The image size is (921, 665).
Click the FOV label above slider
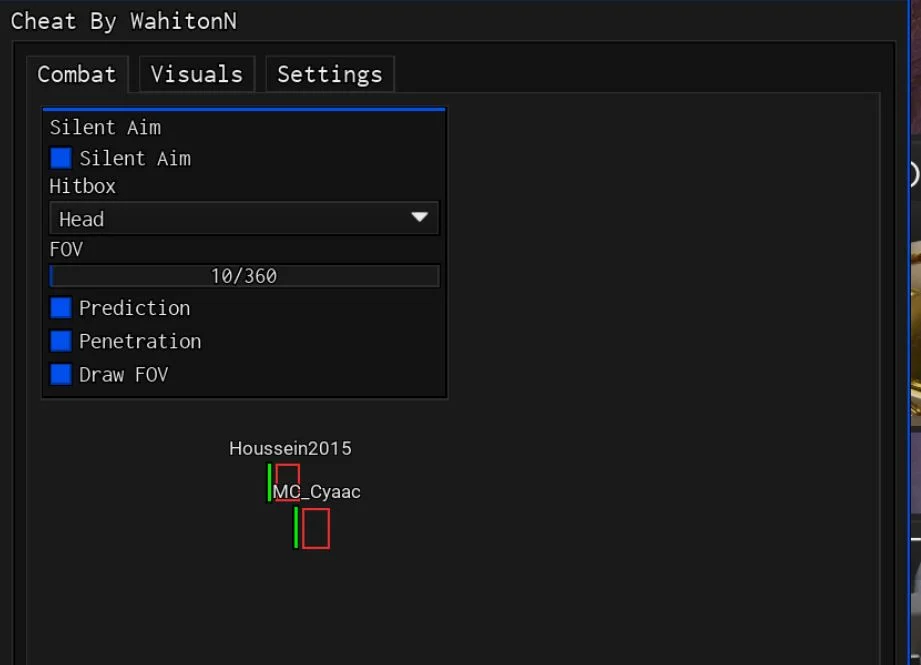66,249
